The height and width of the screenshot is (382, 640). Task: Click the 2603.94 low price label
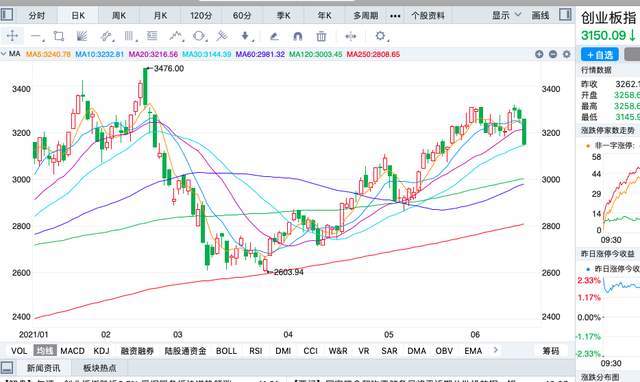click(x=289, y=272)
